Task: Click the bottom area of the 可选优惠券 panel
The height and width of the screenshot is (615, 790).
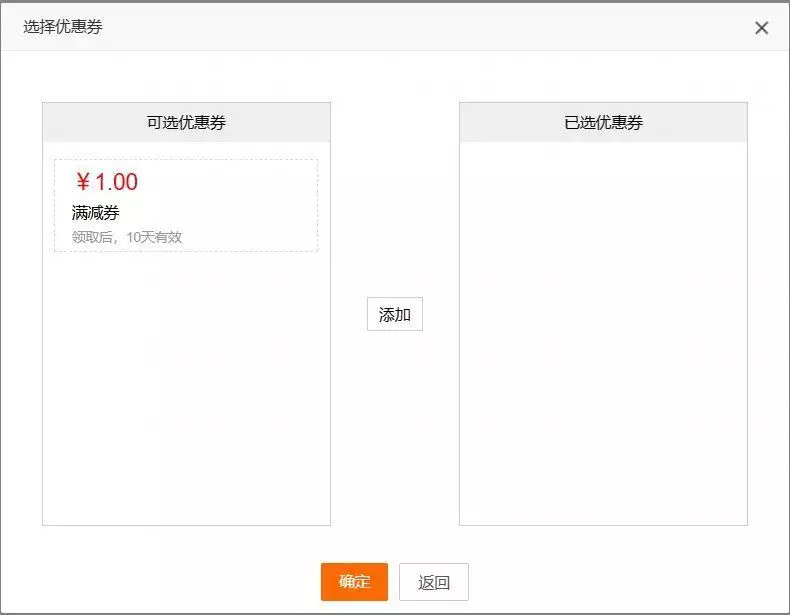Action: click(x=186, y=500)
